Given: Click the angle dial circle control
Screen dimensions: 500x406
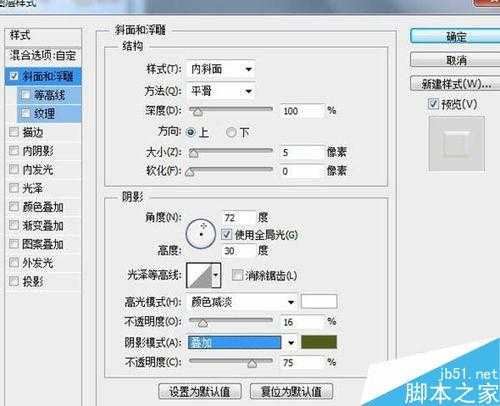Looking at the screenshot, I should click(x=201, y=234).
